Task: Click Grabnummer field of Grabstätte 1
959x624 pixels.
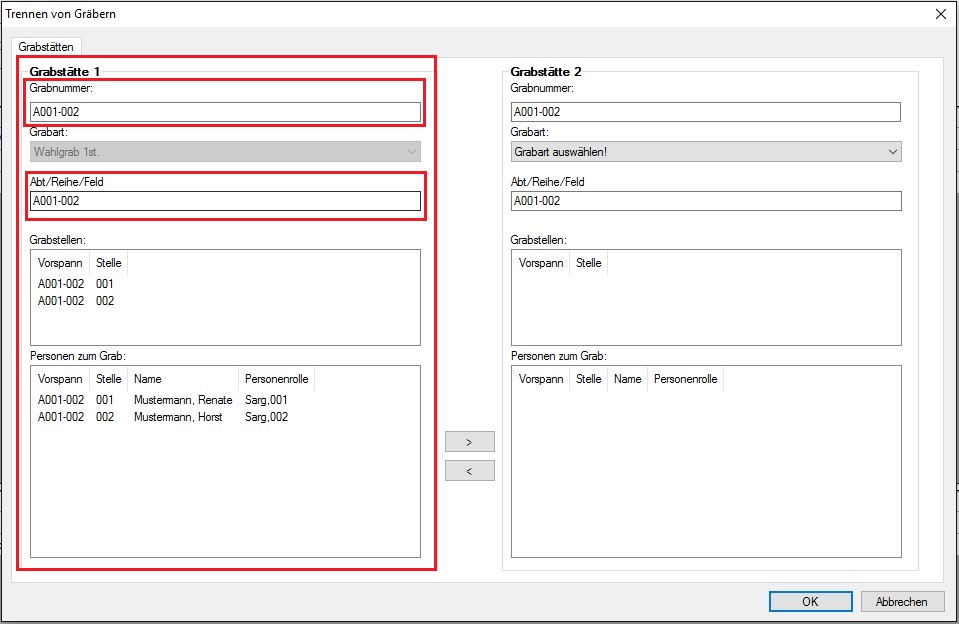Action: pos(225,112)
